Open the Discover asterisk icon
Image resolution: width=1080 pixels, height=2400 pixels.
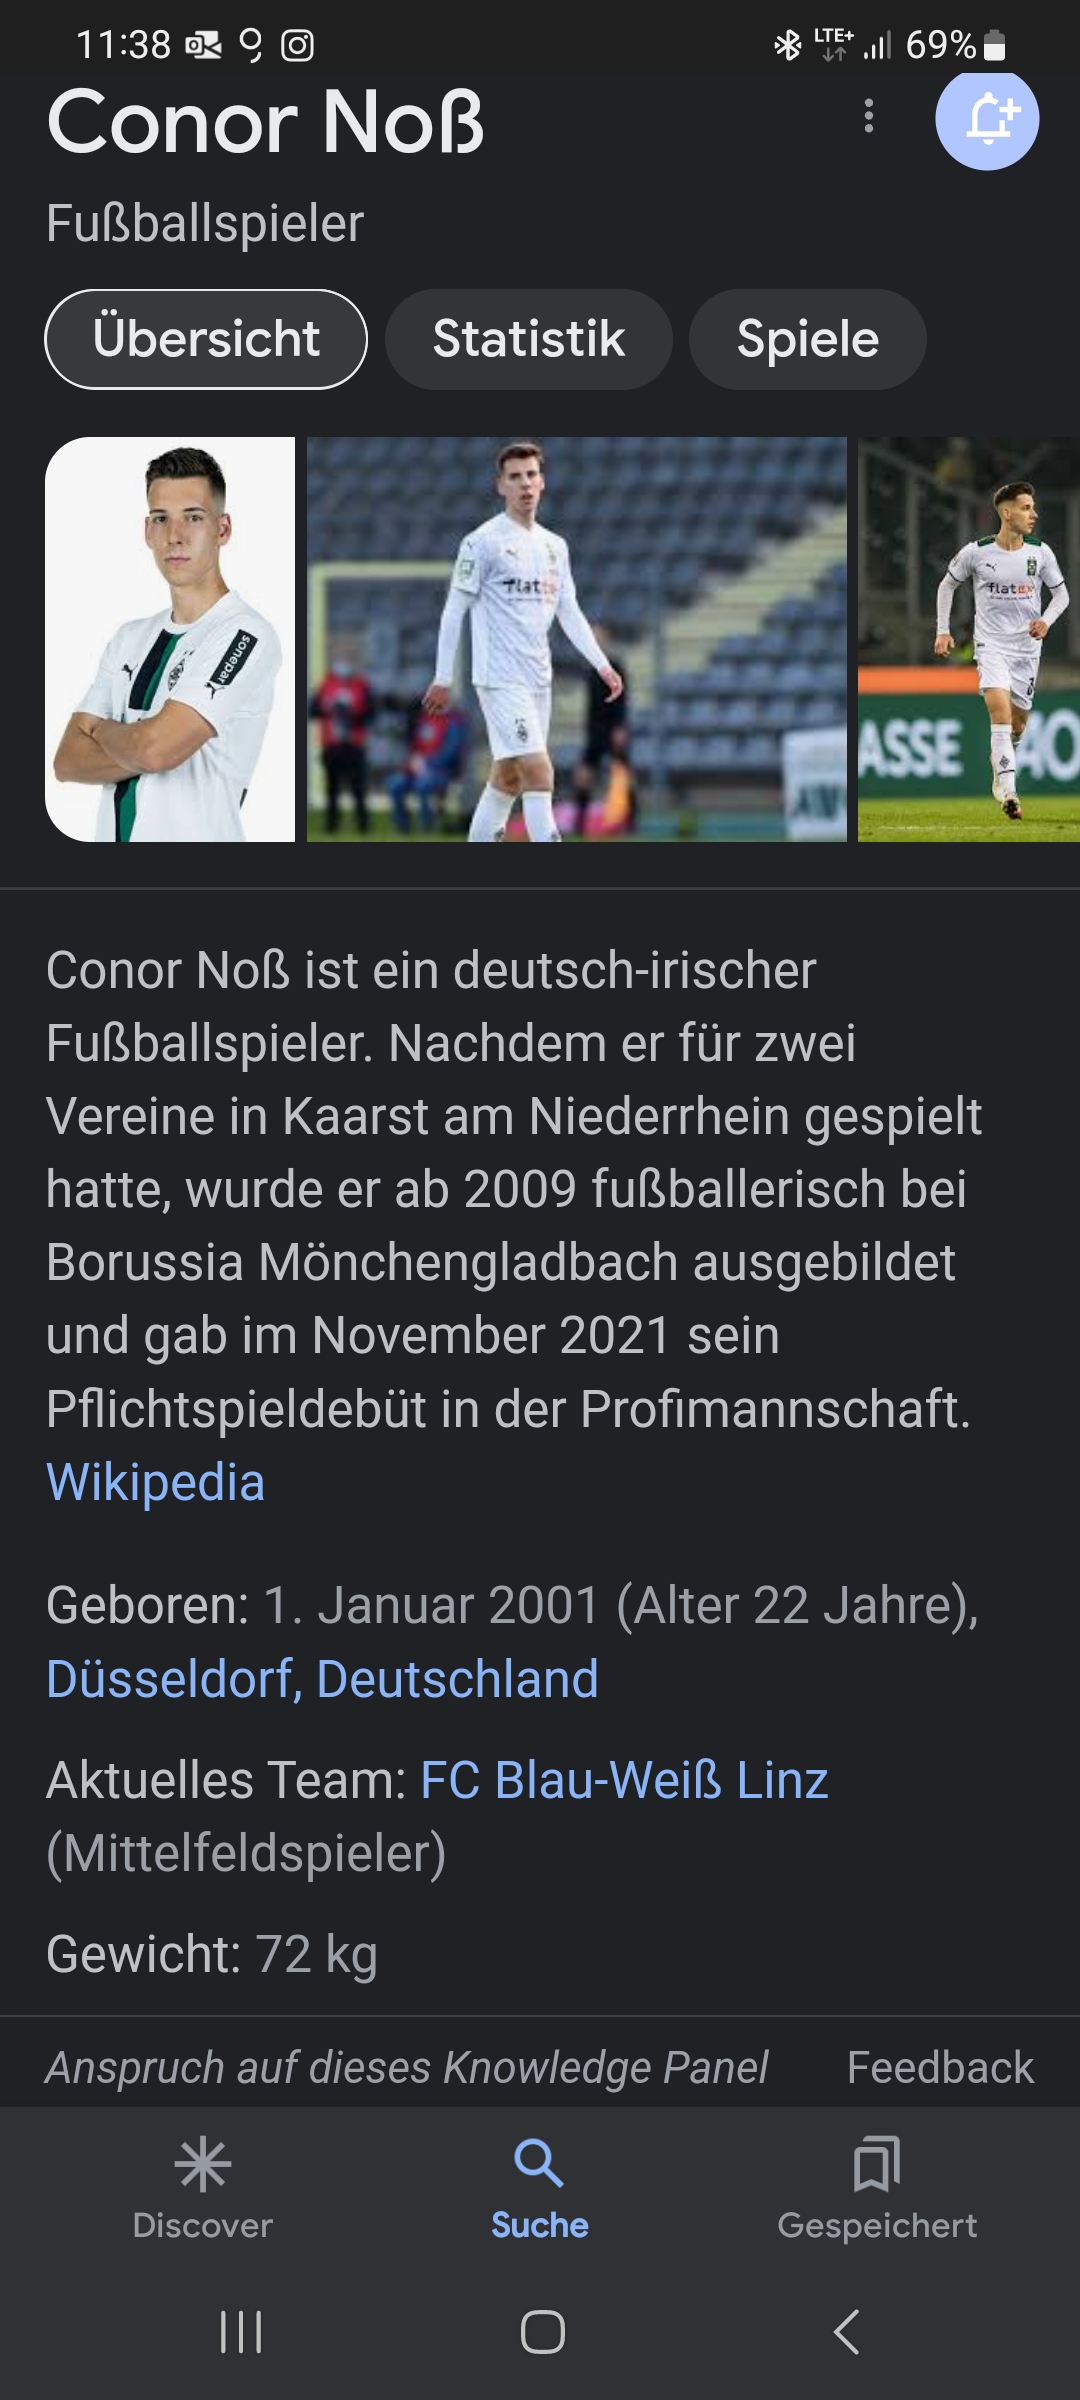pos(202,2164)
